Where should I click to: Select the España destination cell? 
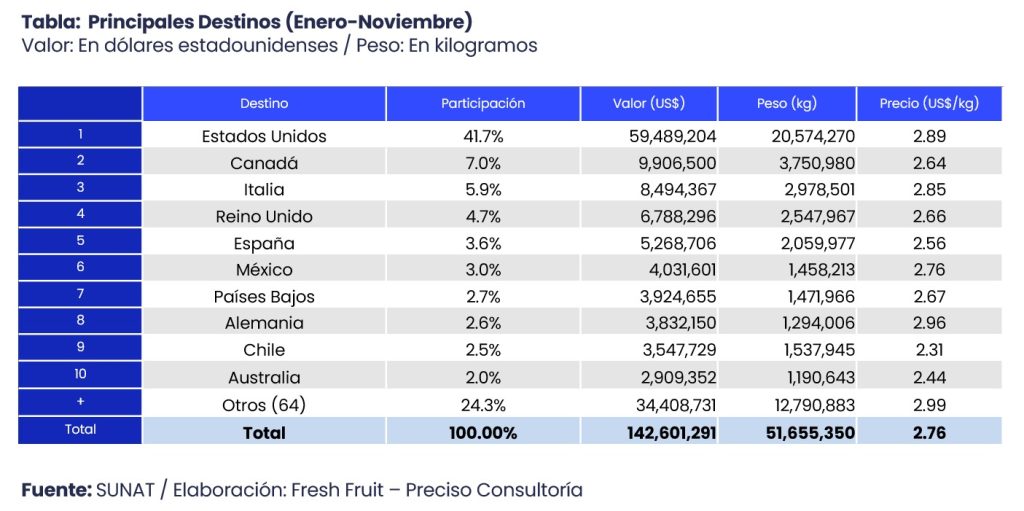coord(264,244)
